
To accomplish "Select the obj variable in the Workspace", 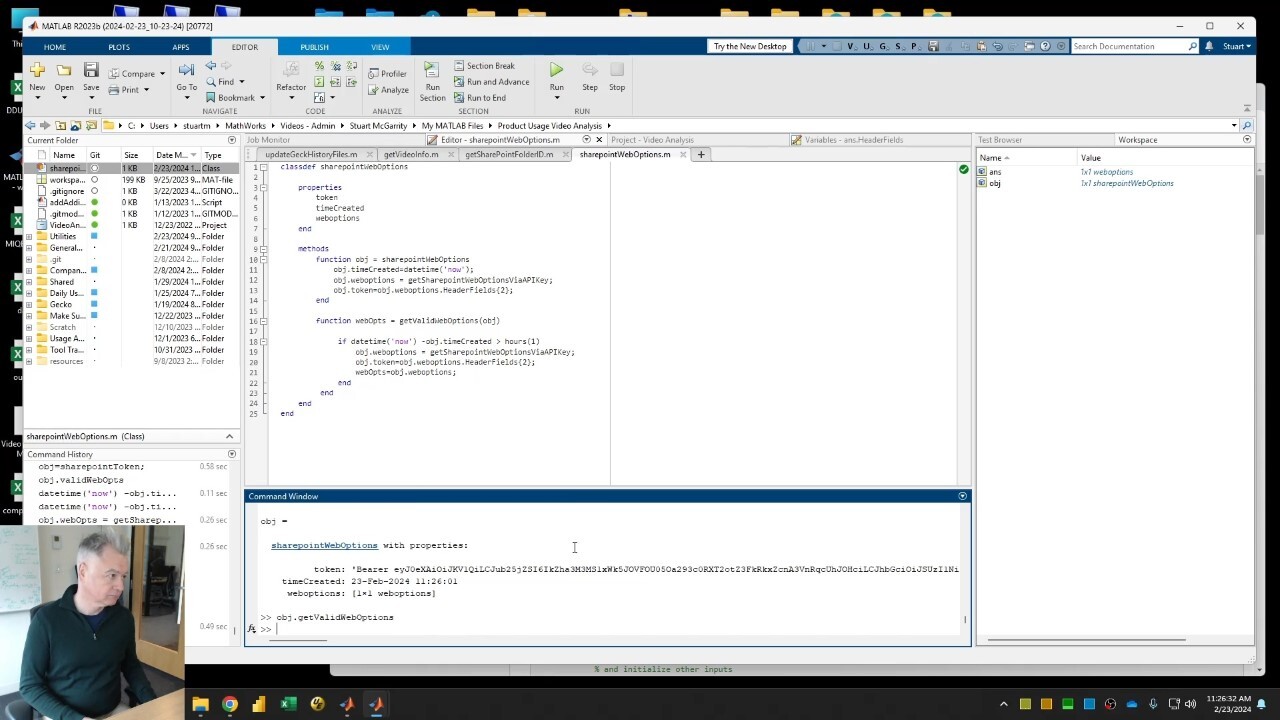I will [x=994, y=184].
